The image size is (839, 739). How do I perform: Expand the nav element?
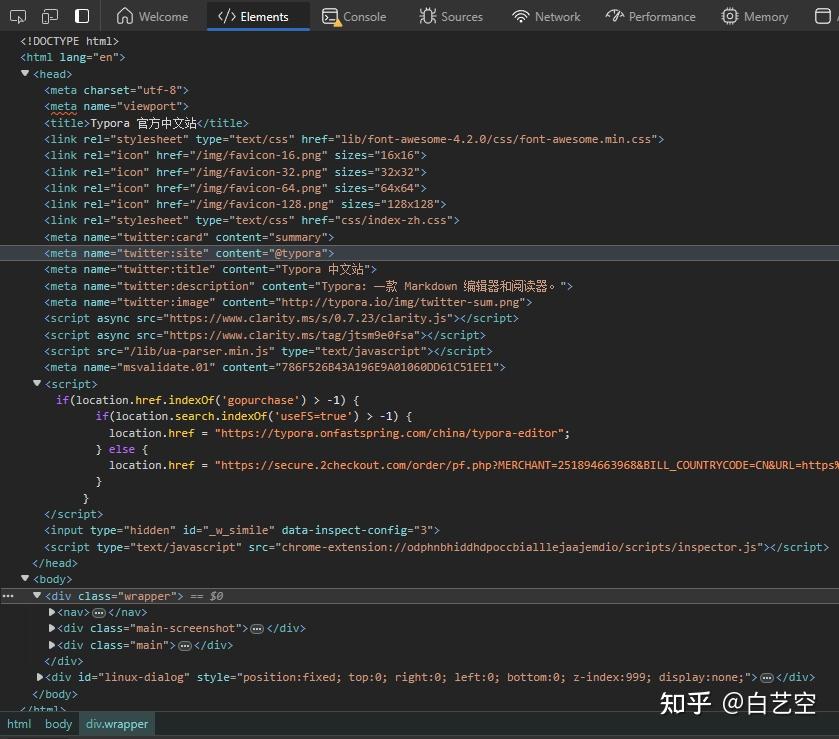coord(51,611)
